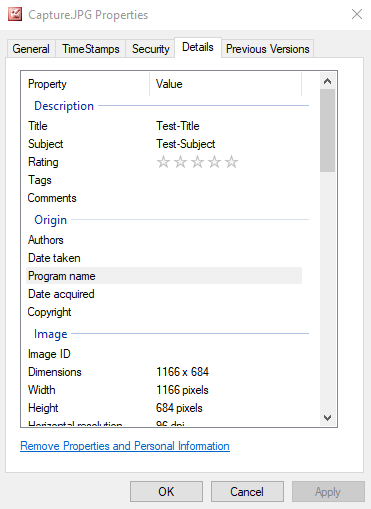Set Rating to five stars

pos(231,162)
